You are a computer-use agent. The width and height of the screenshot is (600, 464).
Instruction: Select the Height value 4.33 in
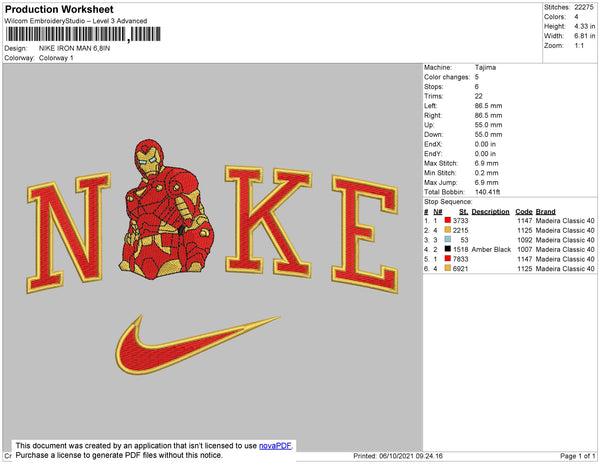(x=584, y=26)
